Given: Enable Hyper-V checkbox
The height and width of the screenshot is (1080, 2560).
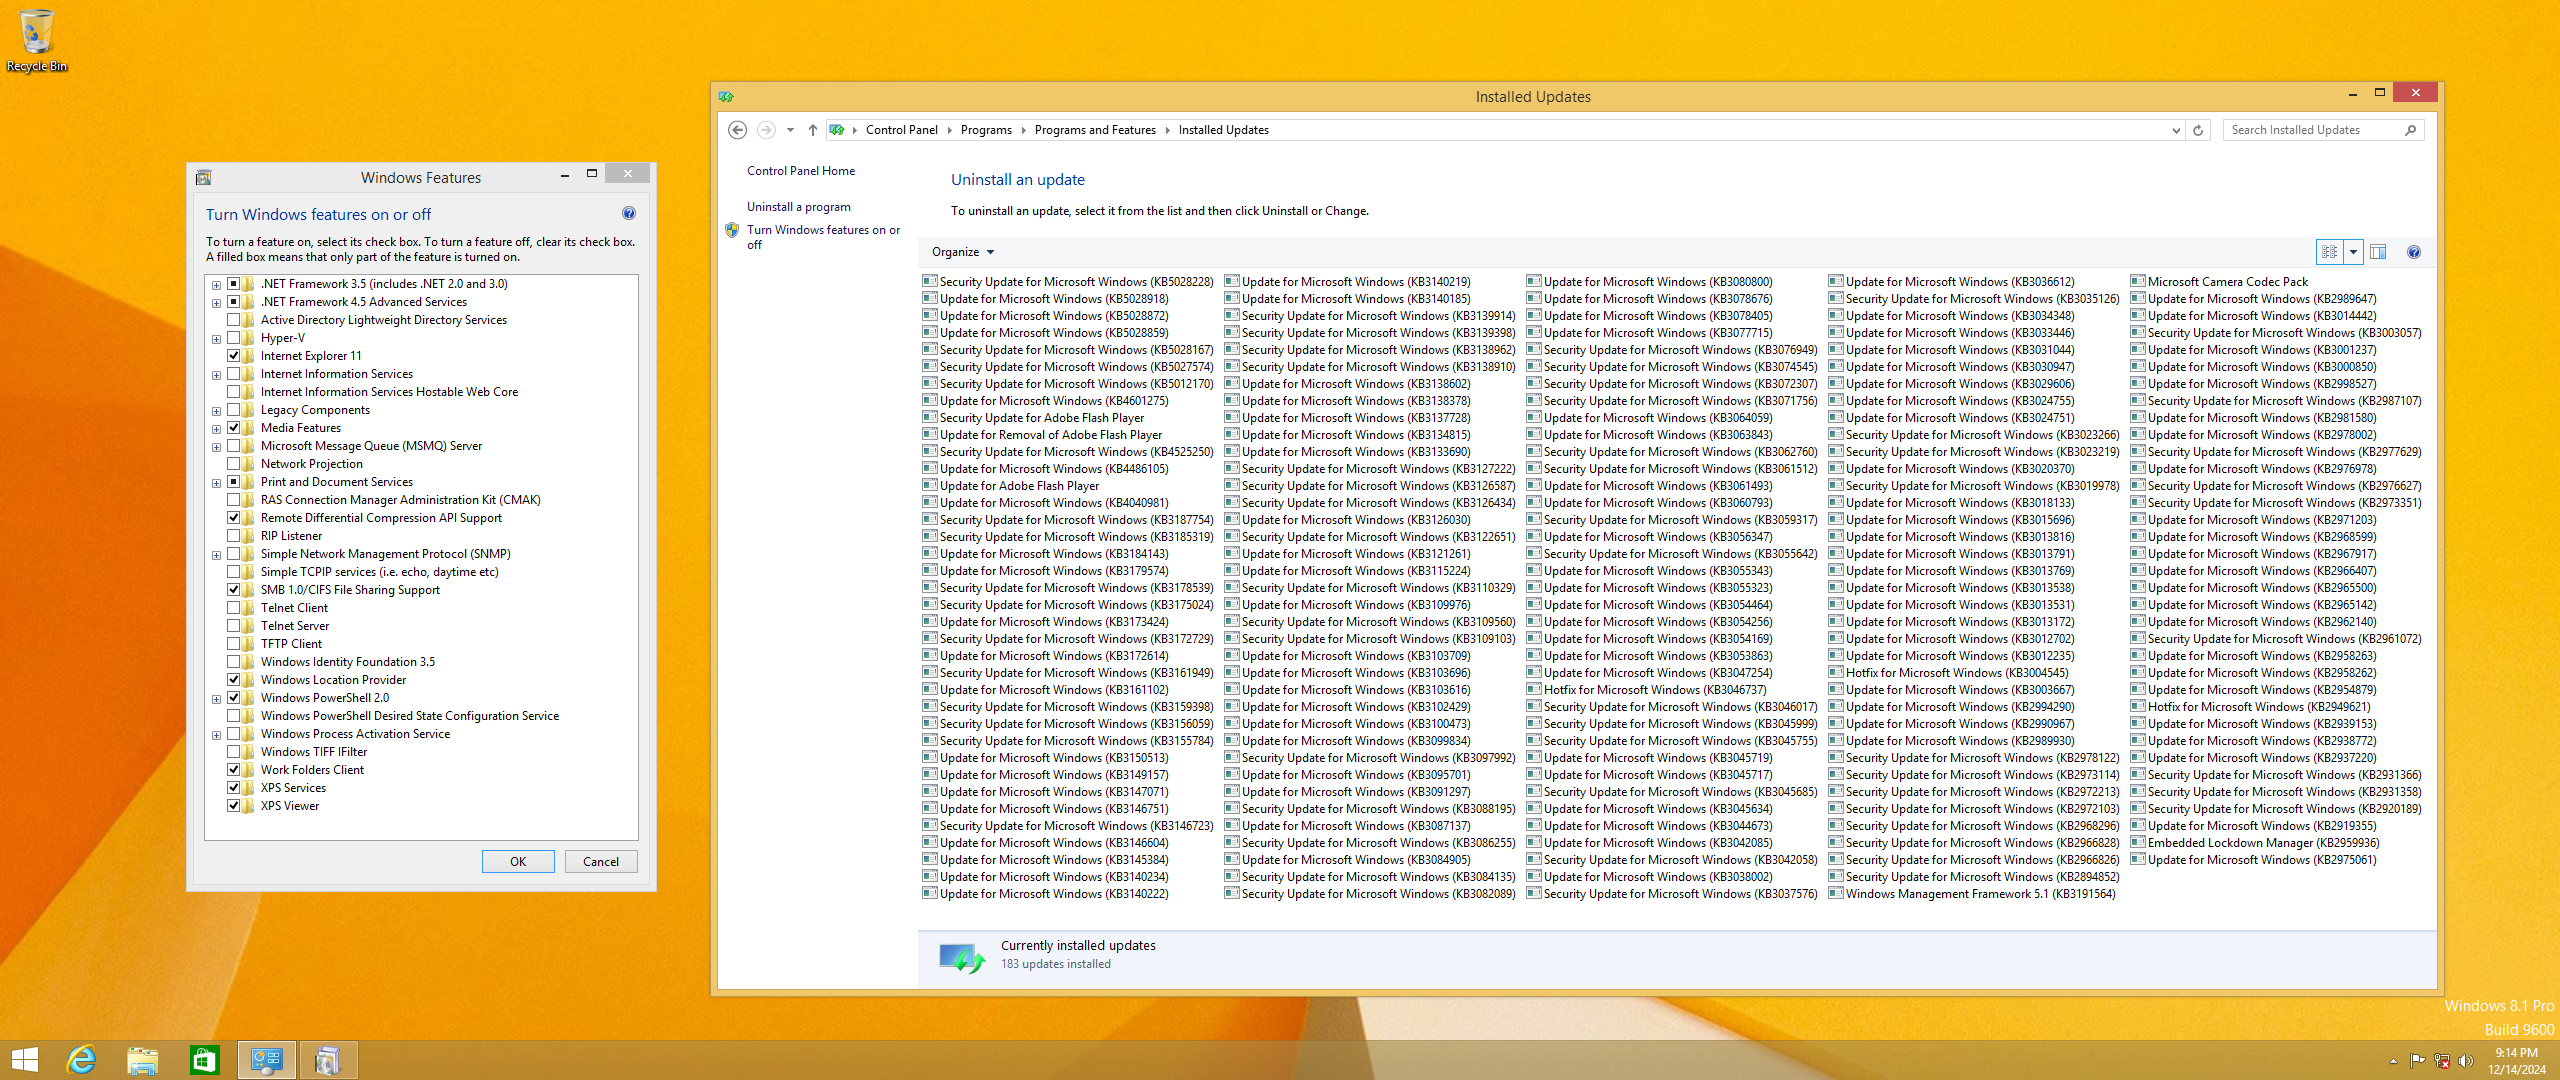Looking at the screenshot, I should (234, 338).
